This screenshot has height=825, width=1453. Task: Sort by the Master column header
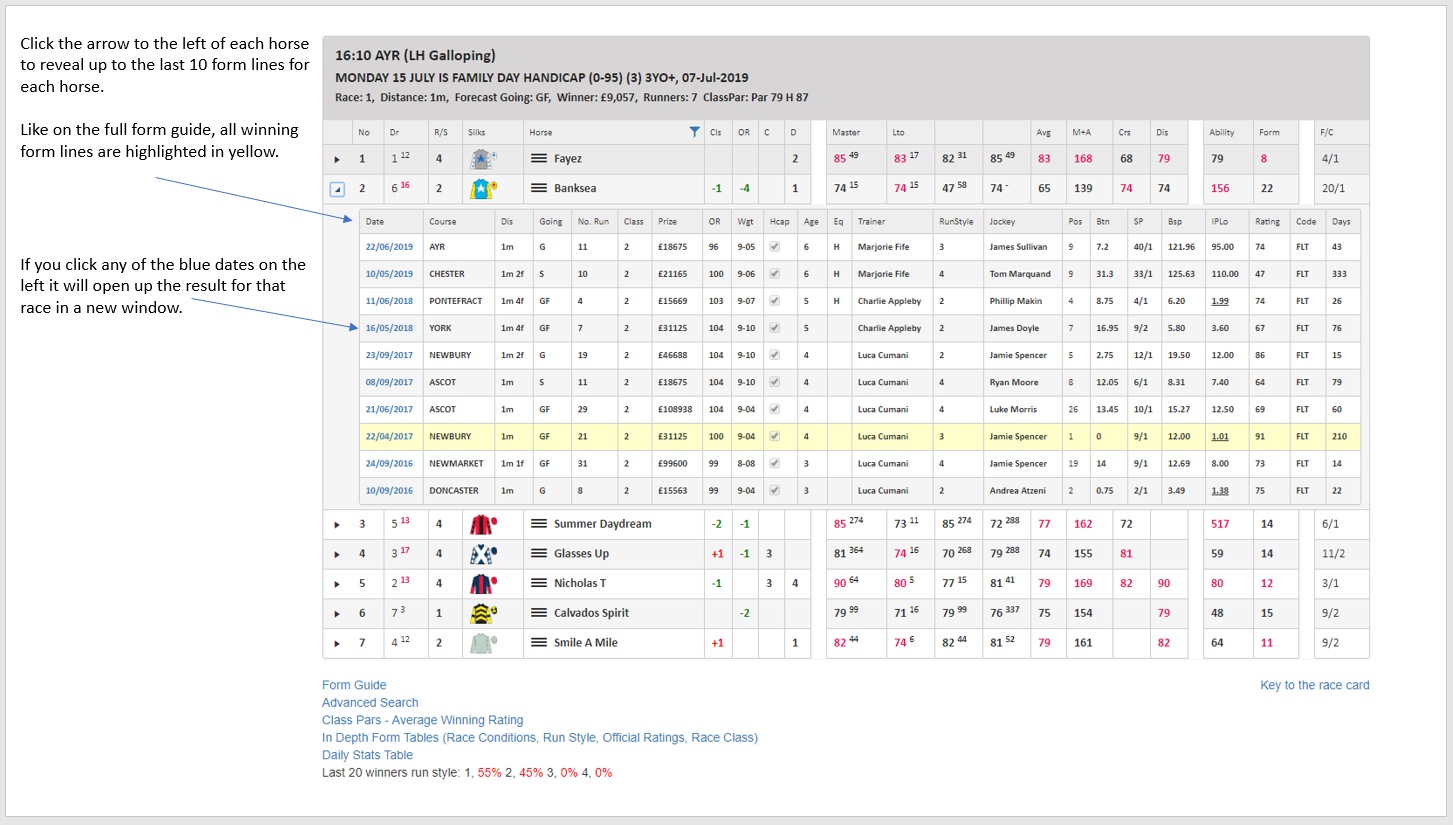click(x=846, y=132)
